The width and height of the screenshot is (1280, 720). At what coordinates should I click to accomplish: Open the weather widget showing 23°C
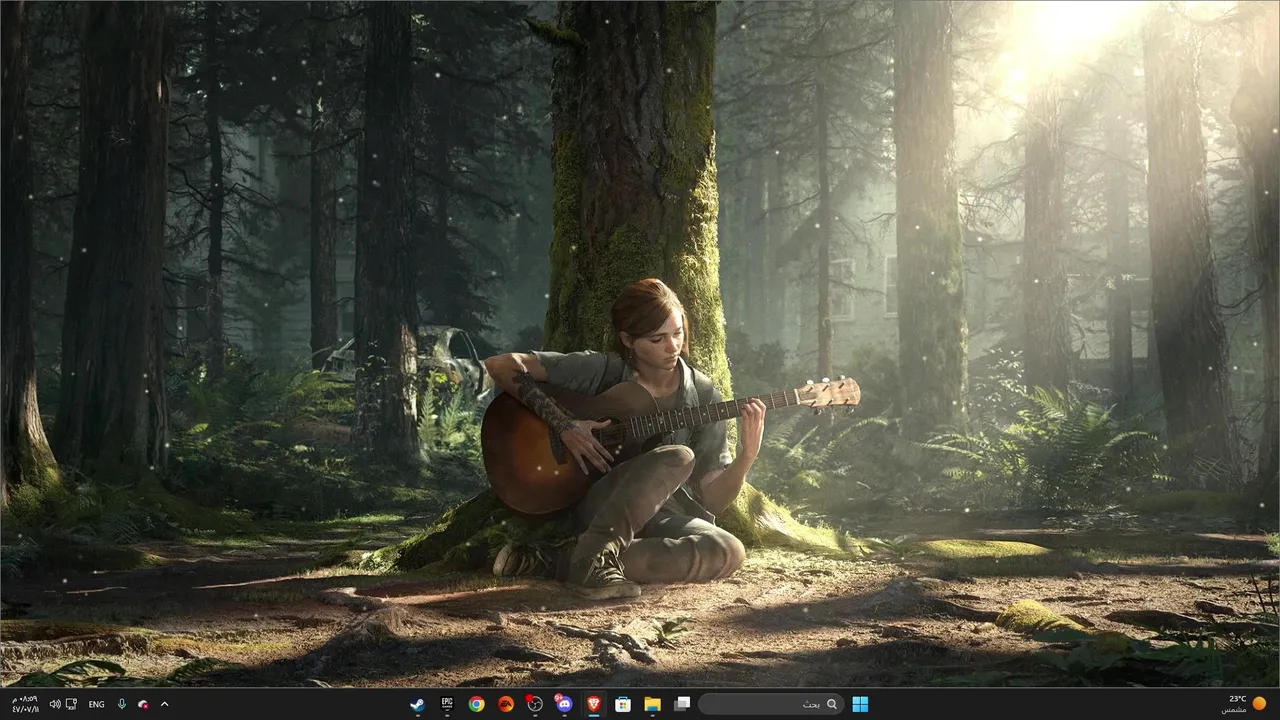[x=1243, y=704]
